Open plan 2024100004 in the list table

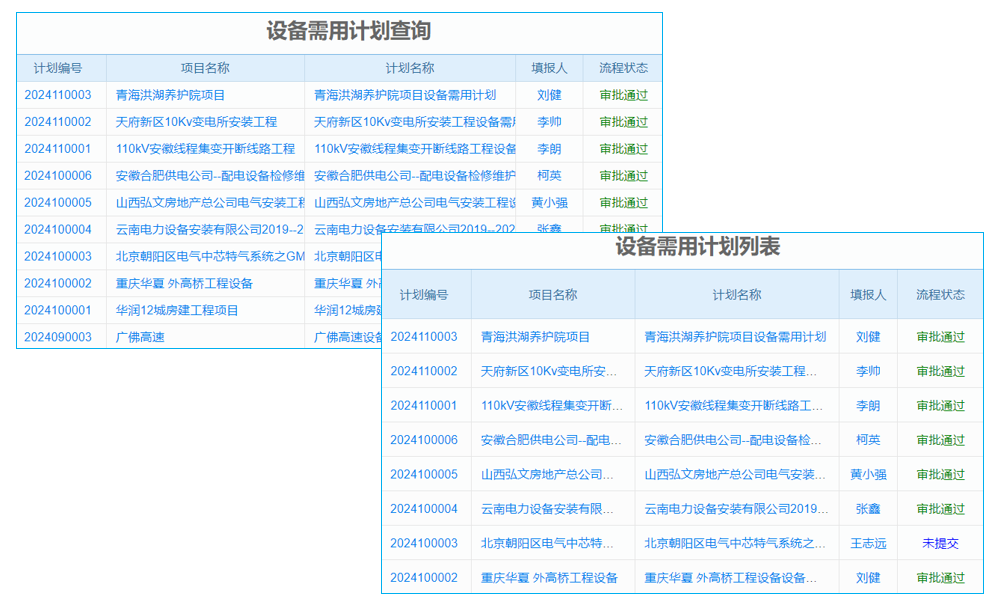(426, 509)
